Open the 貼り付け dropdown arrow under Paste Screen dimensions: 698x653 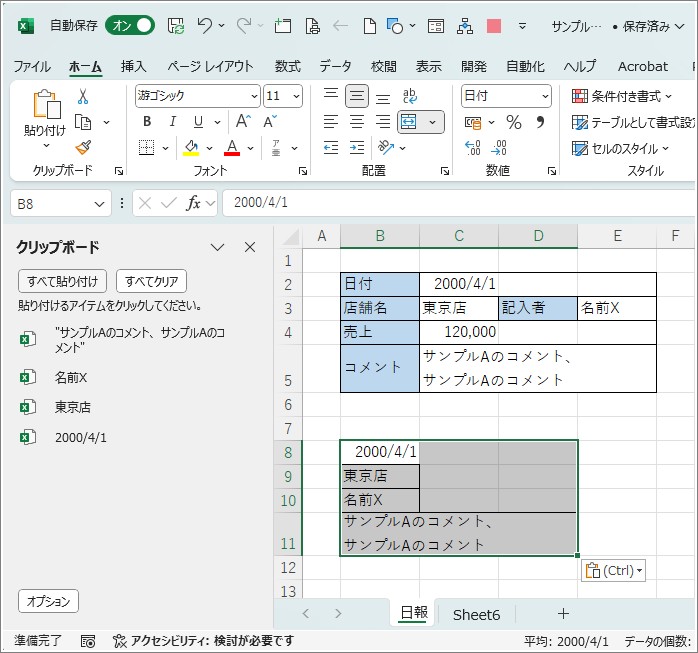point(46,145)
